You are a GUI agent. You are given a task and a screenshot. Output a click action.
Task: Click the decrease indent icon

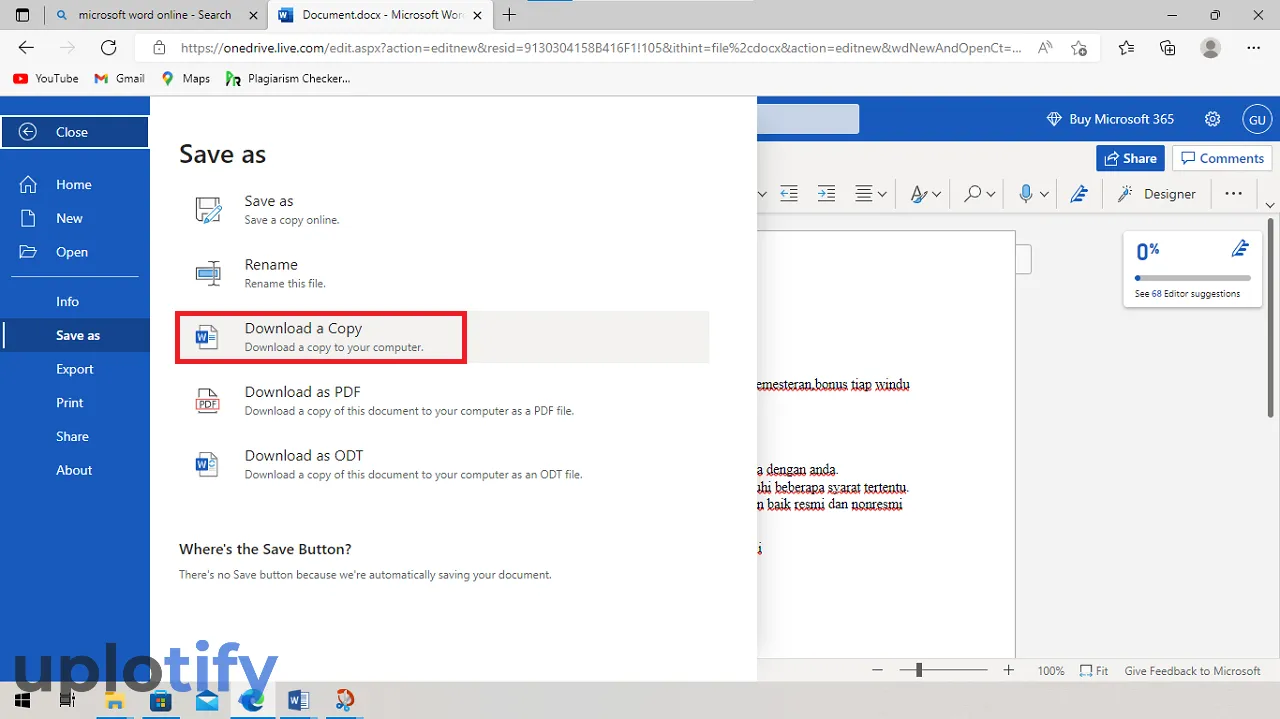coord(789,194)
